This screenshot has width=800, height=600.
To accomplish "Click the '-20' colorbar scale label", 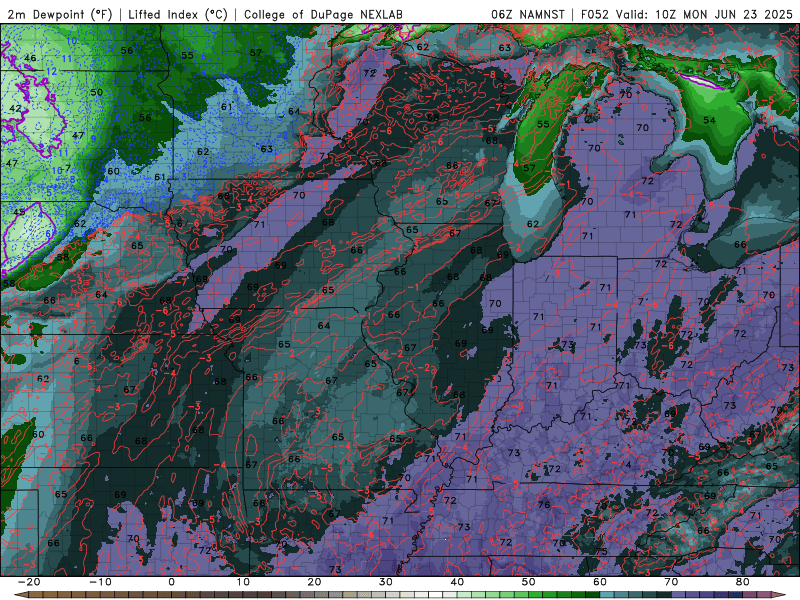I will click(x=29, y=582).
